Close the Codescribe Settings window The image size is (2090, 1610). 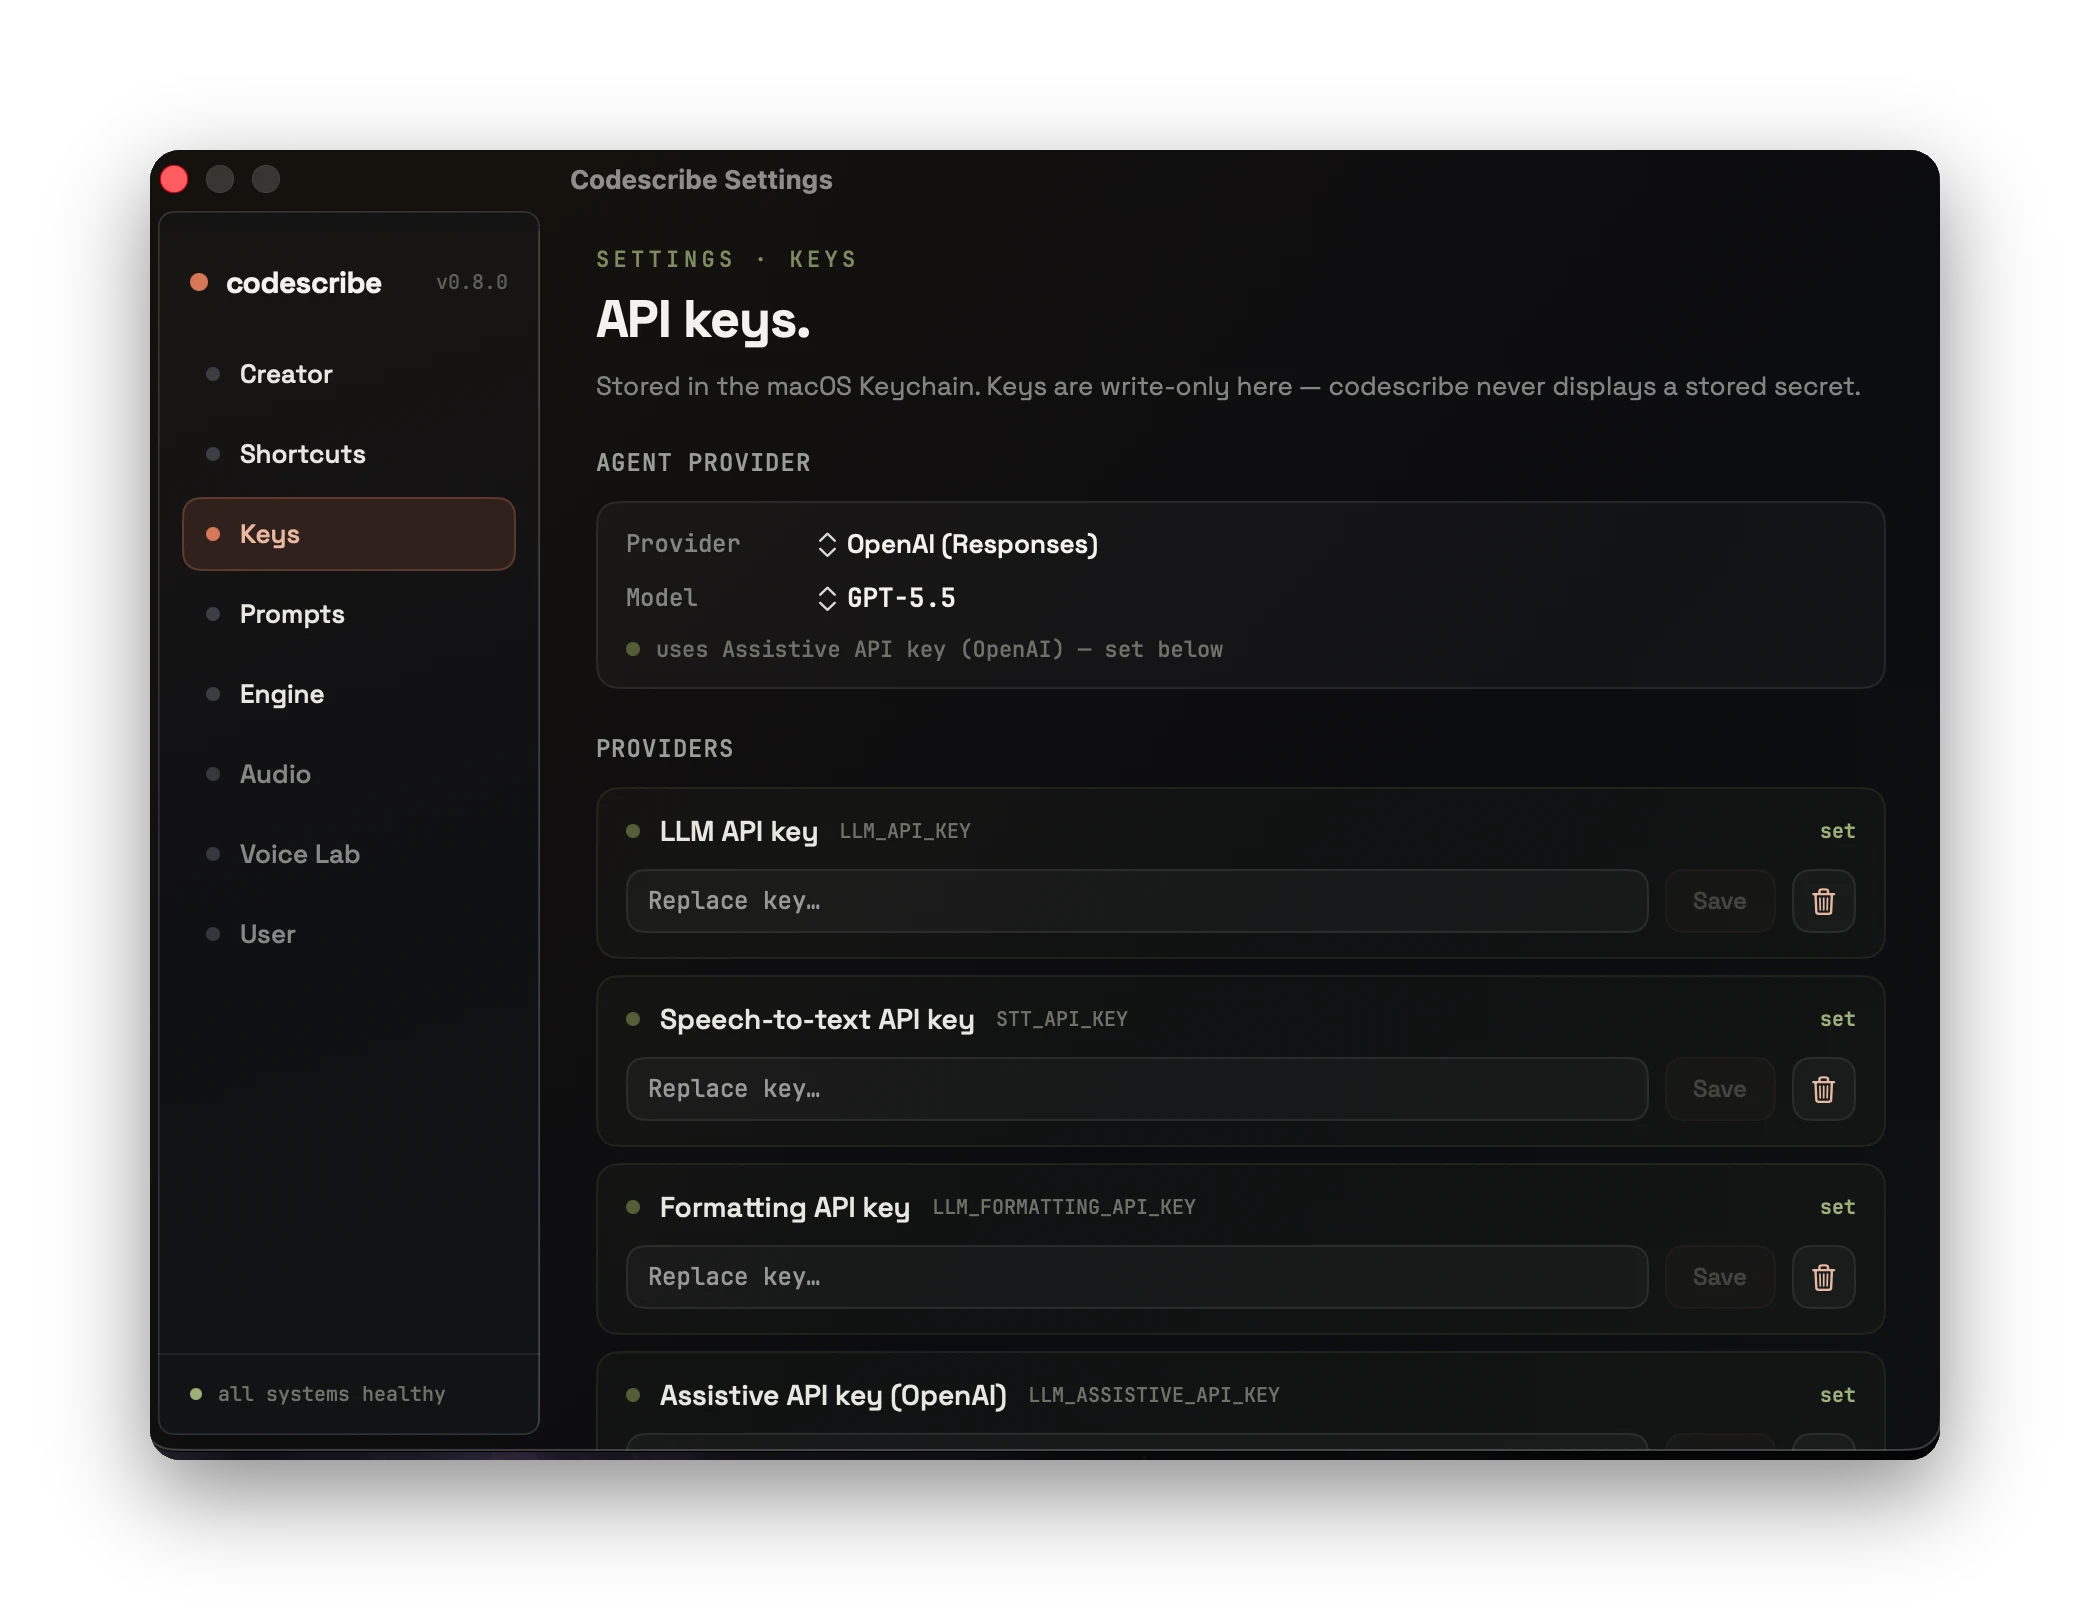174,179
